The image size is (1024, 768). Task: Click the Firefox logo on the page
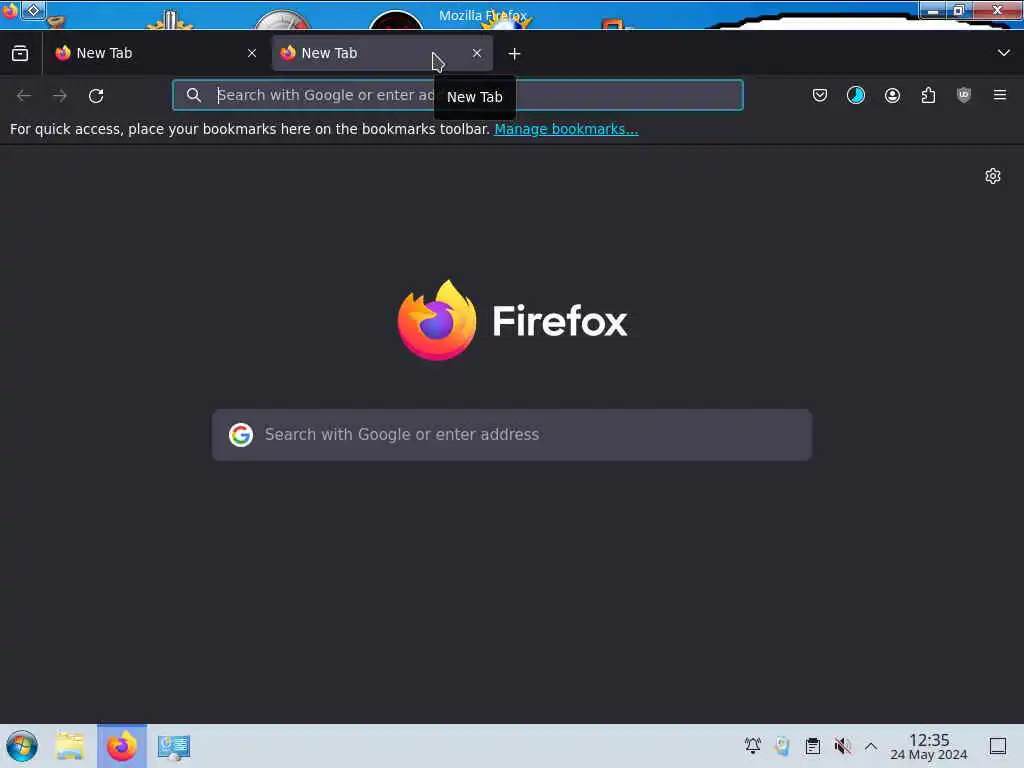[513, 320]
